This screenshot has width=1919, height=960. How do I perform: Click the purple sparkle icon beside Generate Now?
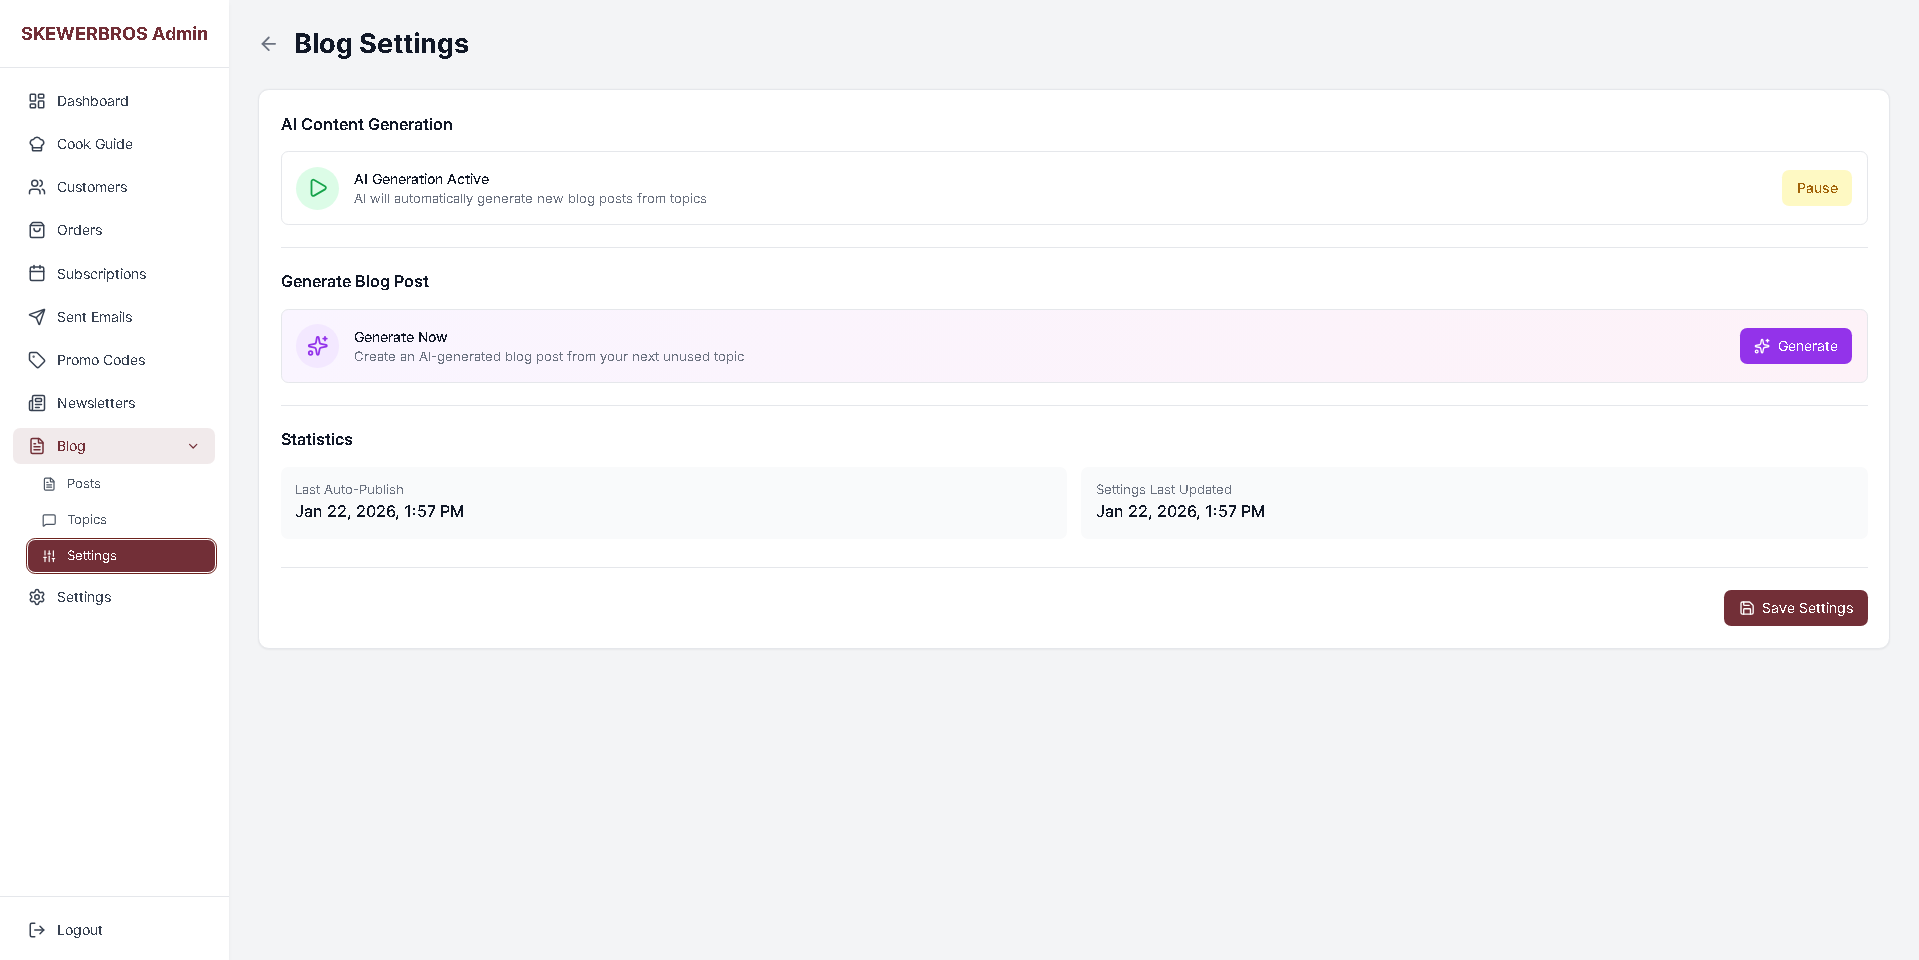(x=317, y=346)
